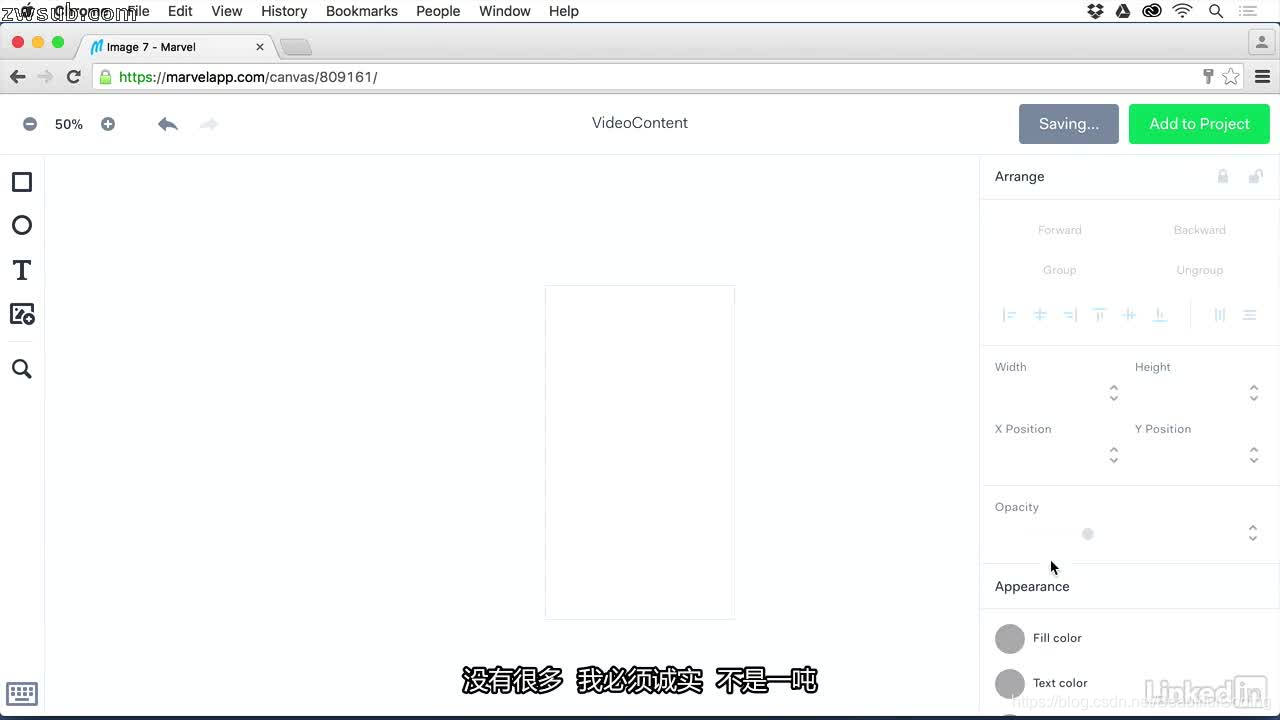Ungroup the selected elements
Screen dimensions: 1280x720
click(1200, 270)
